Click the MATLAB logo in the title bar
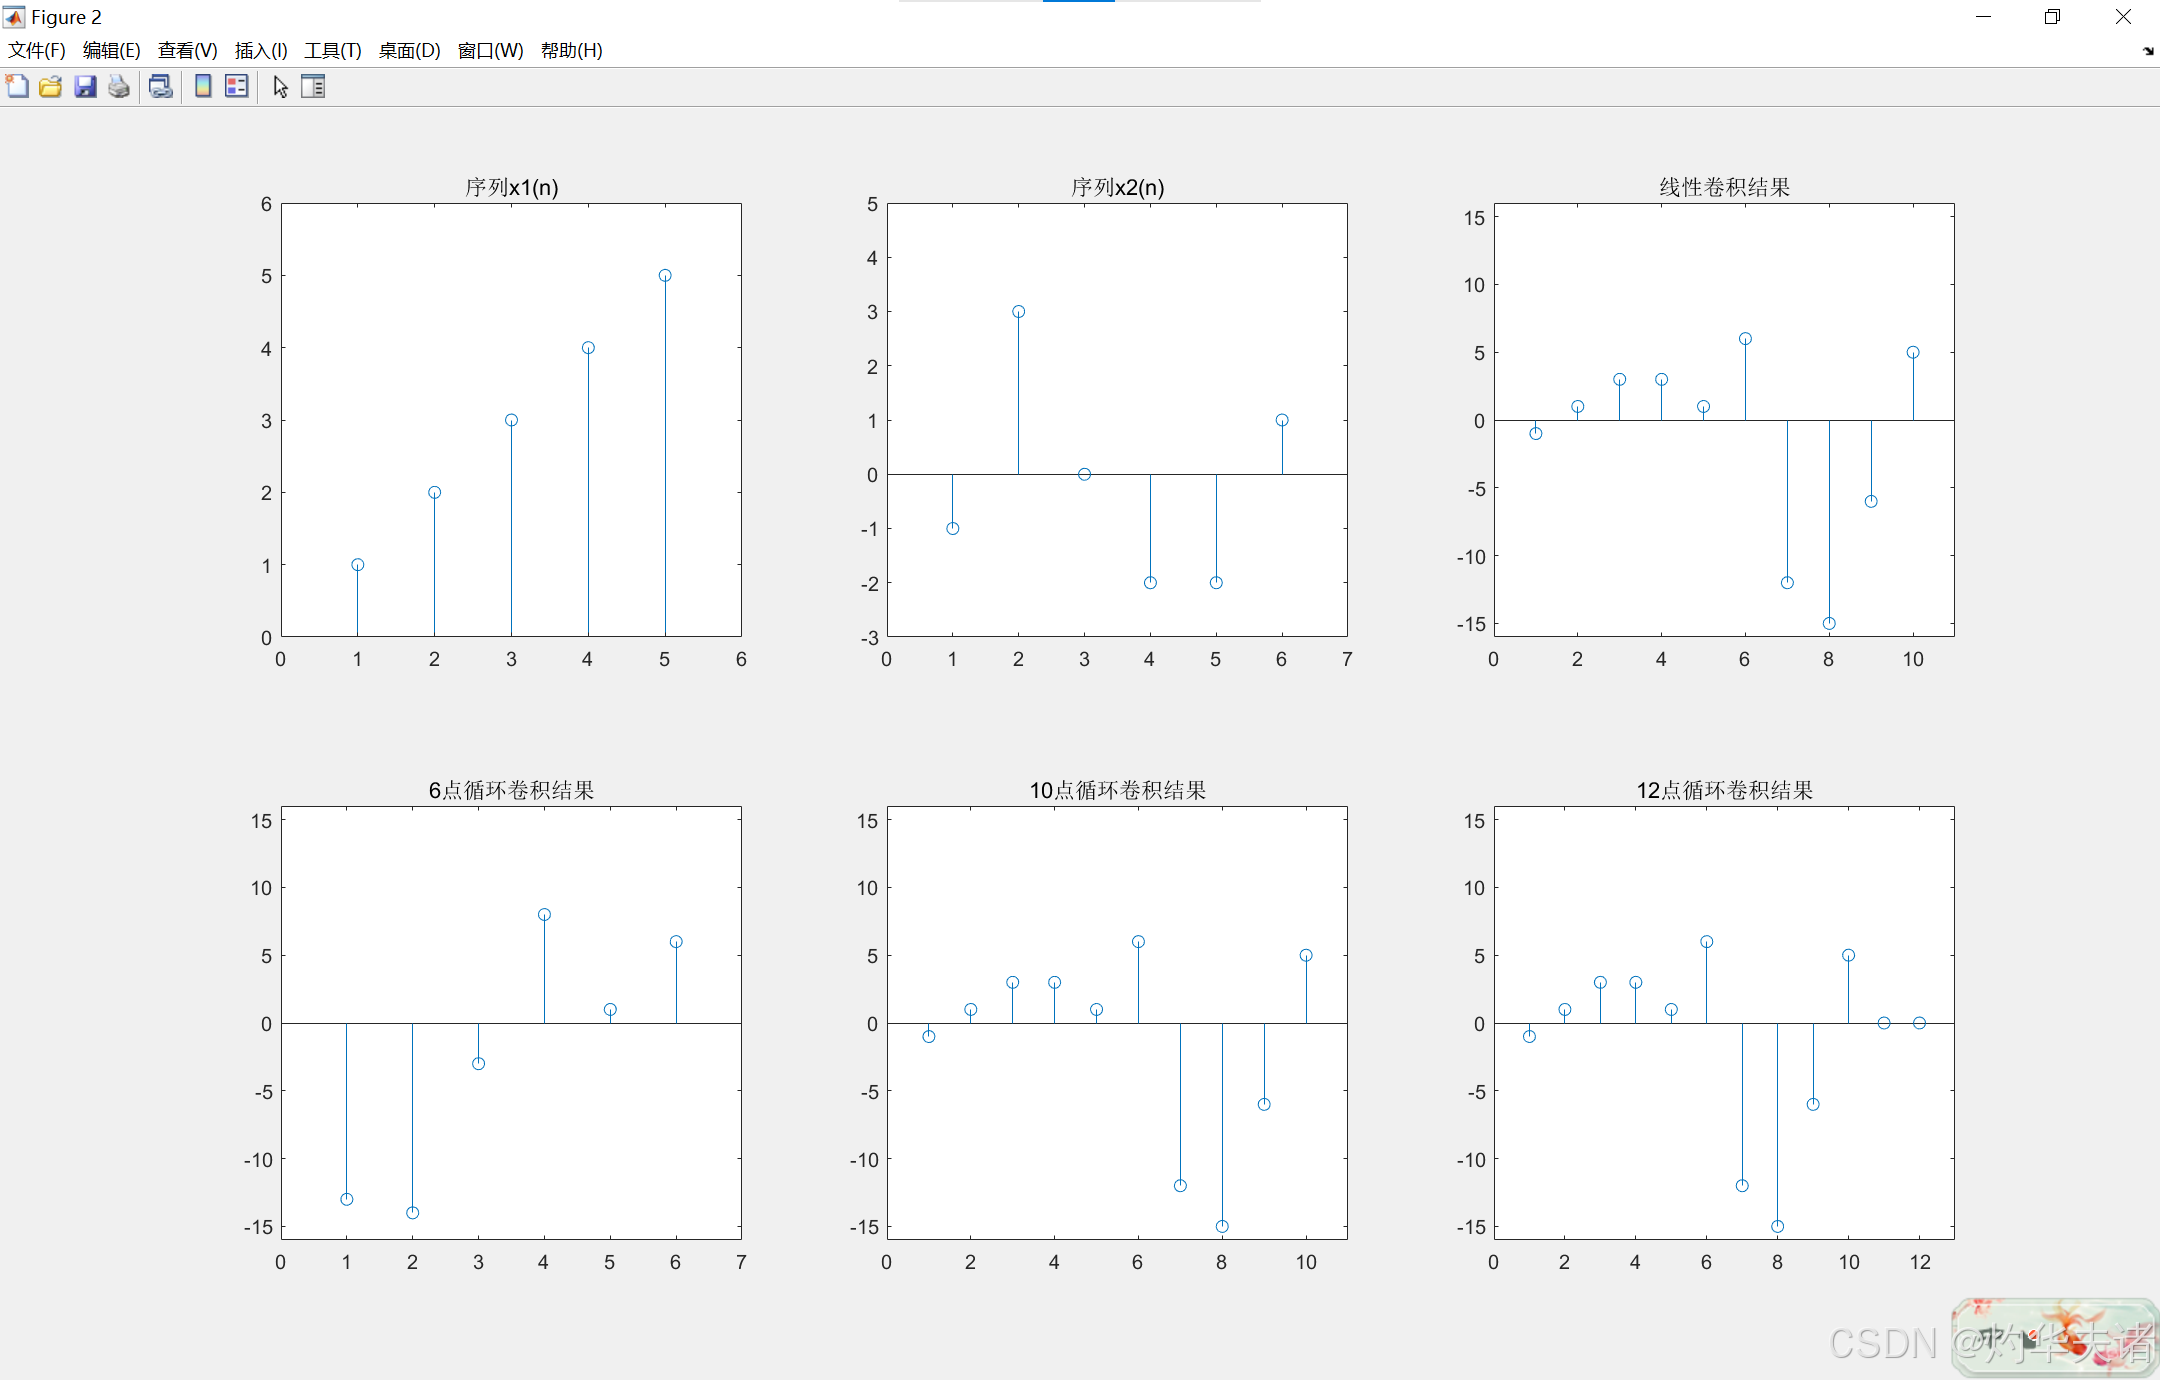The width and height of the screenshot is (2160, 1380). pyautogui.click(x=14, y=17)
